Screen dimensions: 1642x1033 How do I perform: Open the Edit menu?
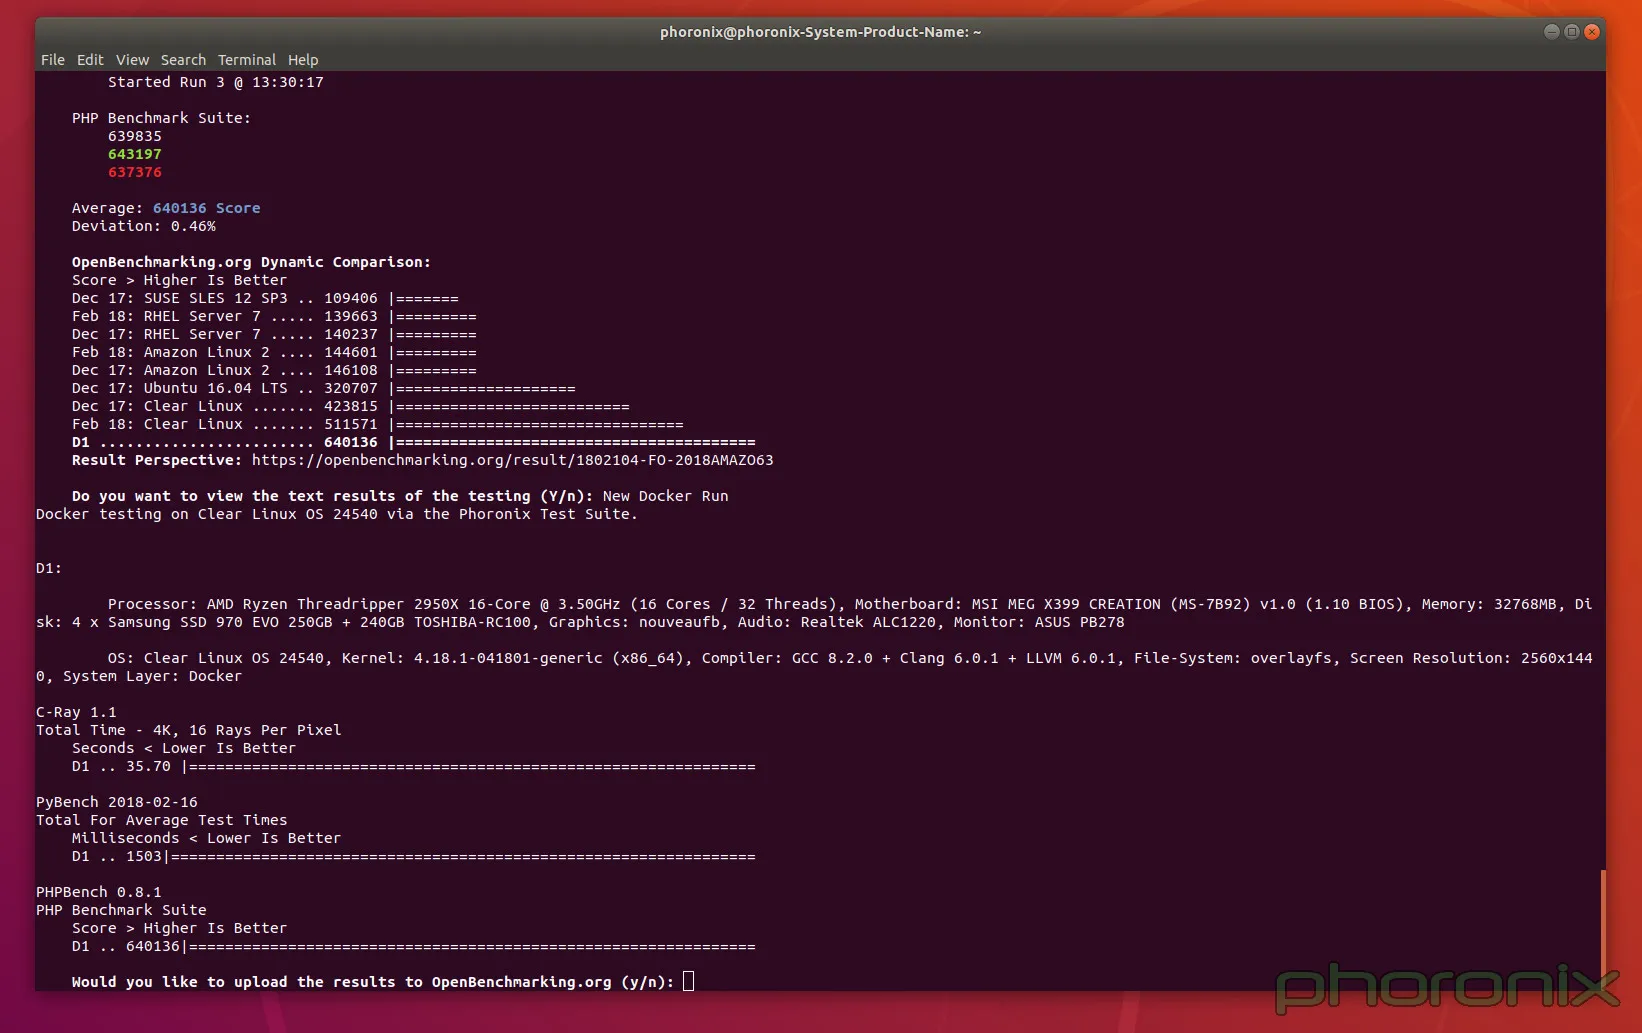click(x=90, y=60)
